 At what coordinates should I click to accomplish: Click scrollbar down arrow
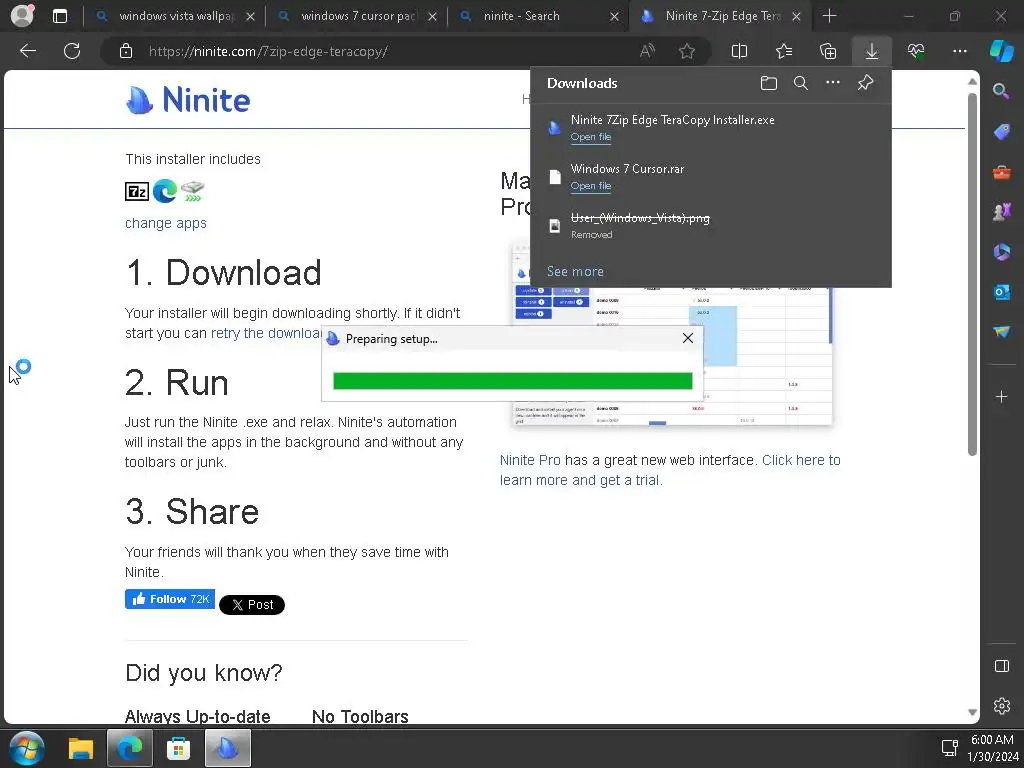pyautogui.click(x=972, y=712)
